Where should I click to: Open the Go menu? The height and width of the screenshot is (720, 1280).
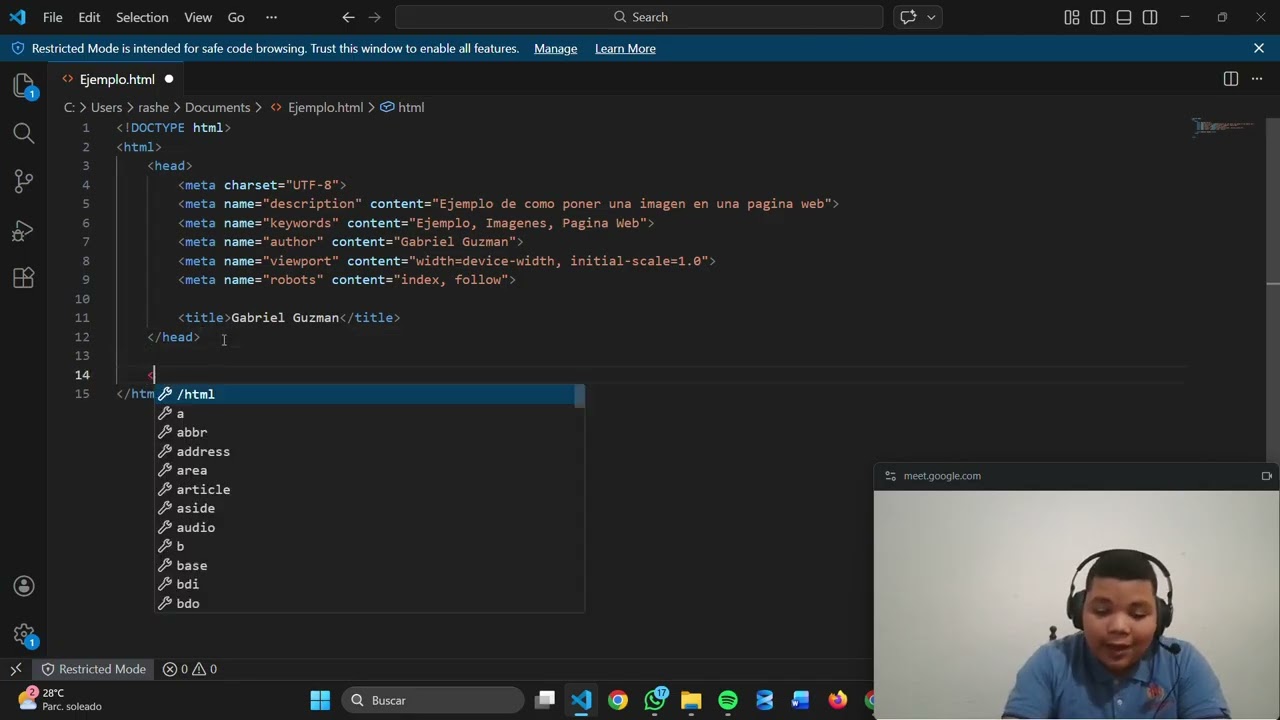coord(236,17)
